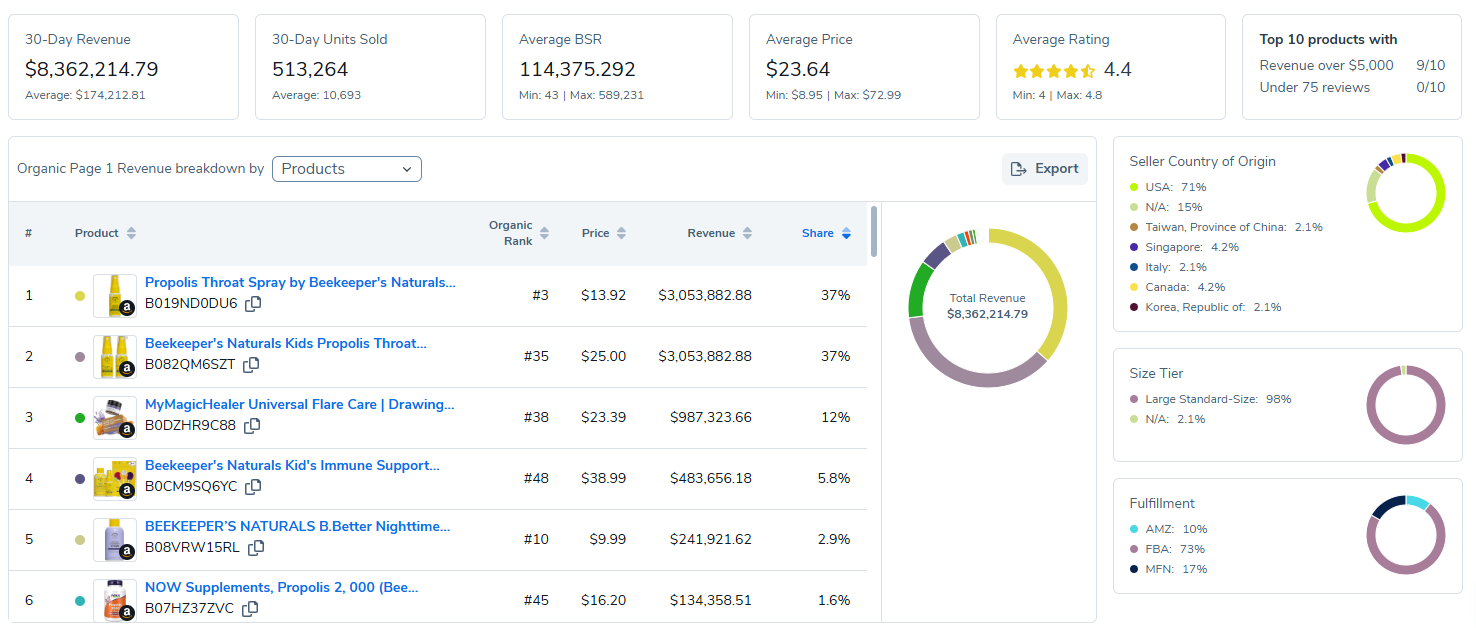Viewport: 1476px width, 628px height.
Task: Click Korea, Republic of legend entry
Action: 1205,307
